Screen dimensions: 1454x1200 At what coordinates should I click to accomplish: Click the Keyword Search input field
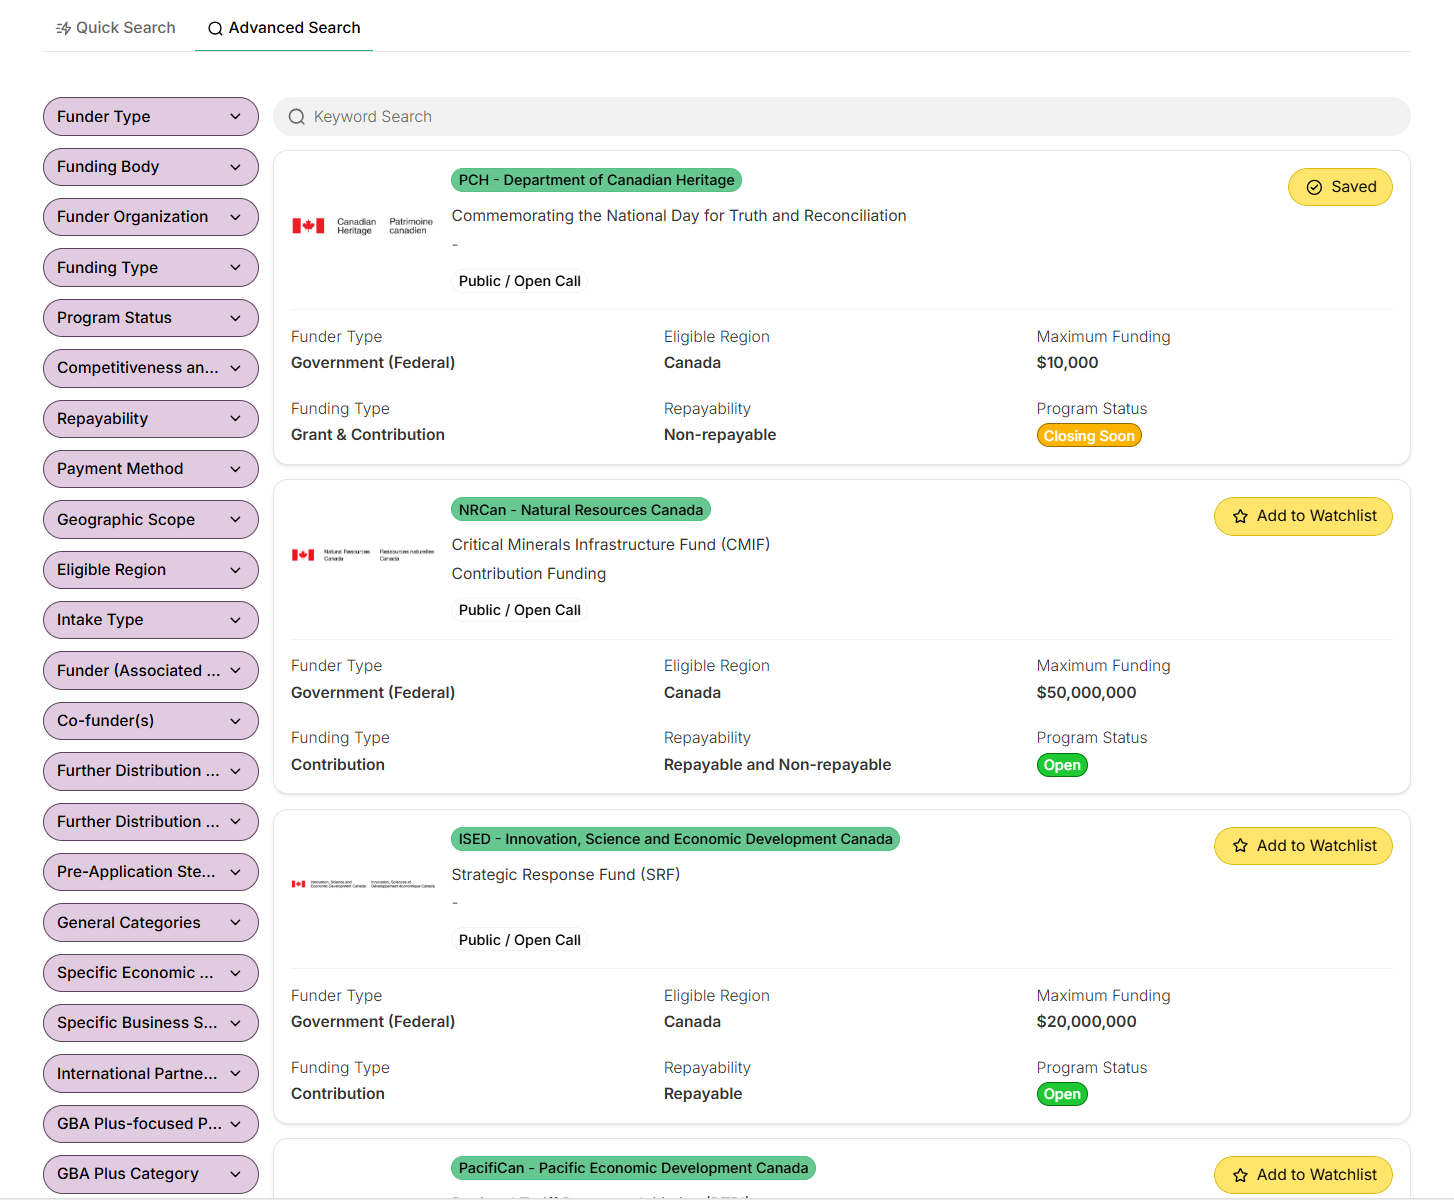coord(841,117)
